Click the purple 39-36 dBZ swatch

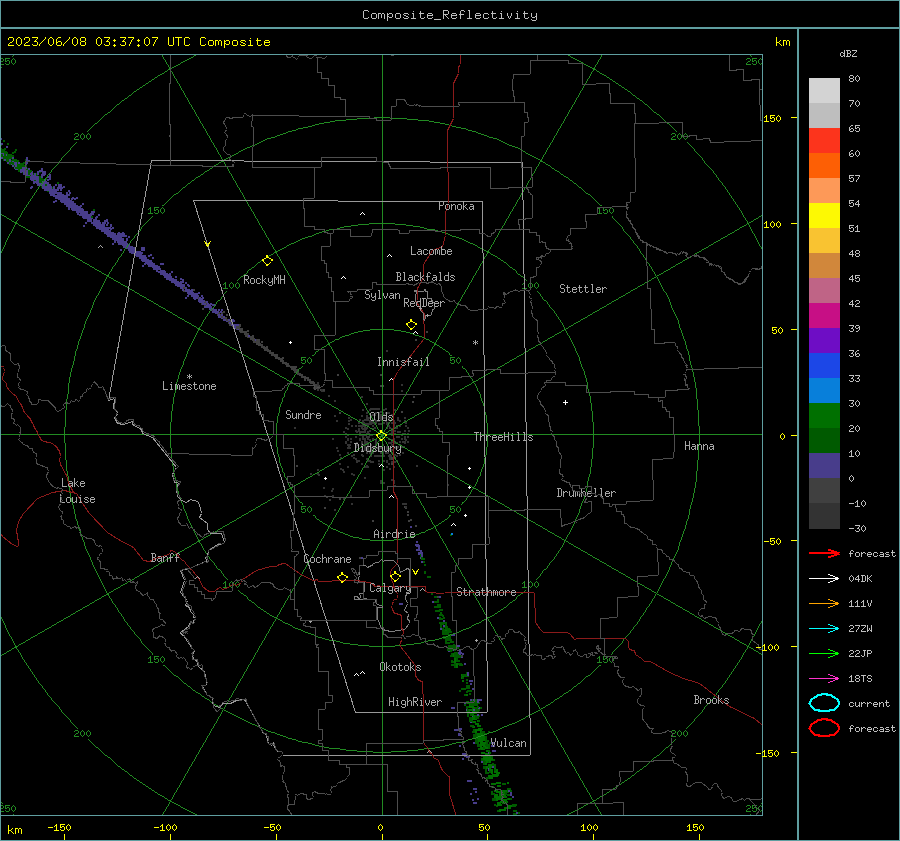click(824, 341)
